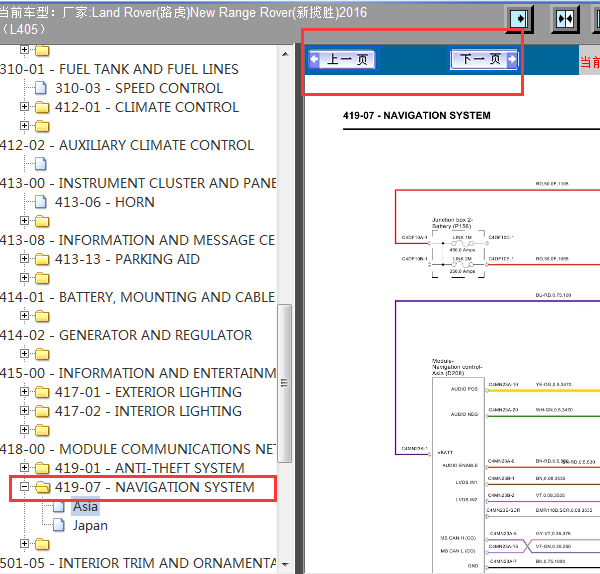
Task: Expand the 414-01 Battery, Mounting and Cables node
Action: coord(24,277)
